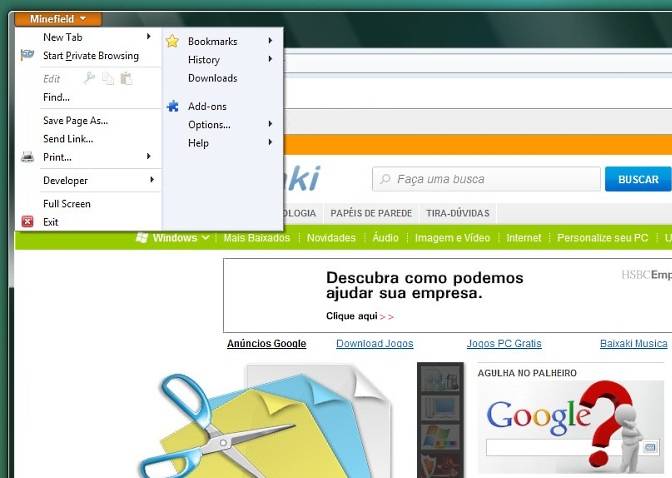Click the Windows logo in green bar
Viewport: 672px width, 478px height.
[142, 237]
